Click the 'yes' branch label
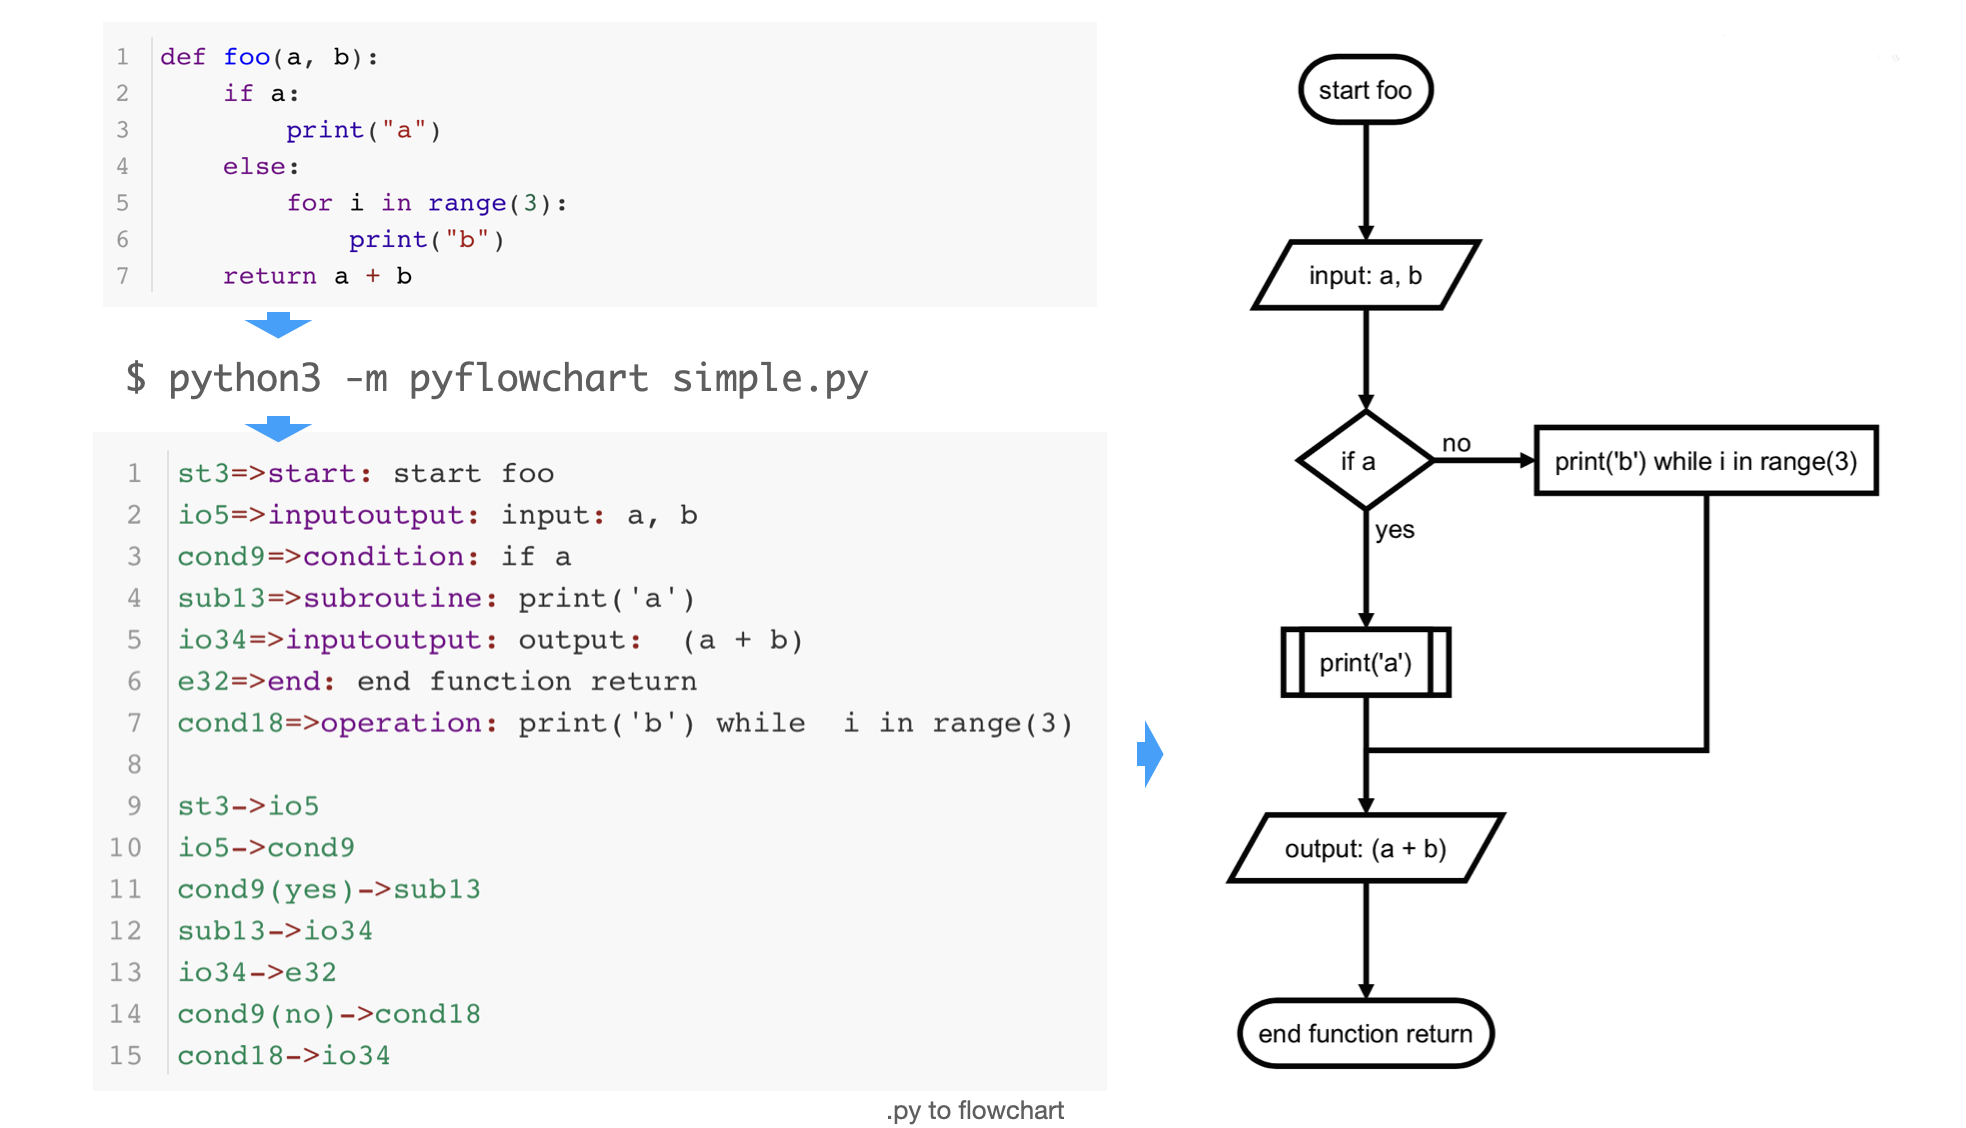The width and height of the screenshot is (1966, 1128). pos(1394,530)
